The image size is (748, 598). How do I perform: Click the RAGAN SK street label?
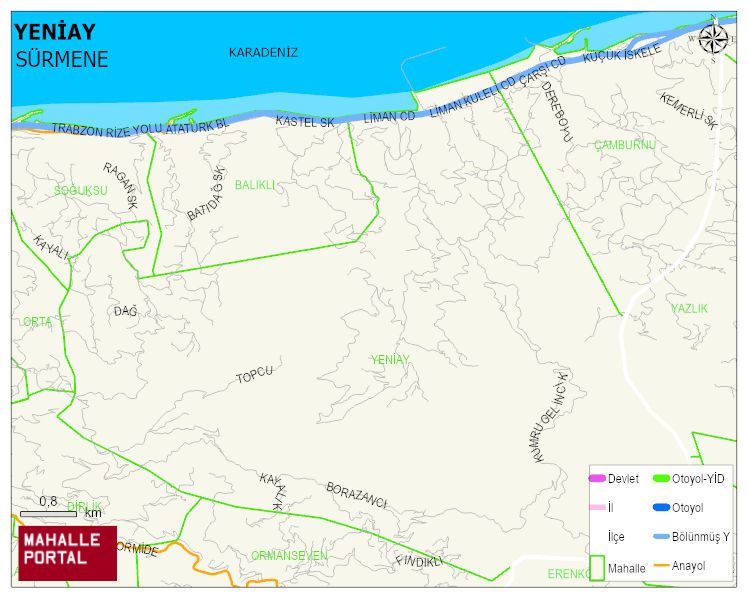tap(120, 186)
